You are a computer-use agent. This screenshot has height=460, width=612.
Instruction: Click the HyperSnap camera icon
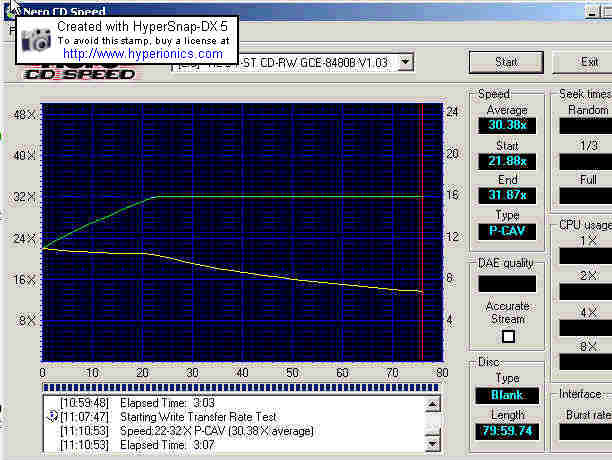pos(36,40)
